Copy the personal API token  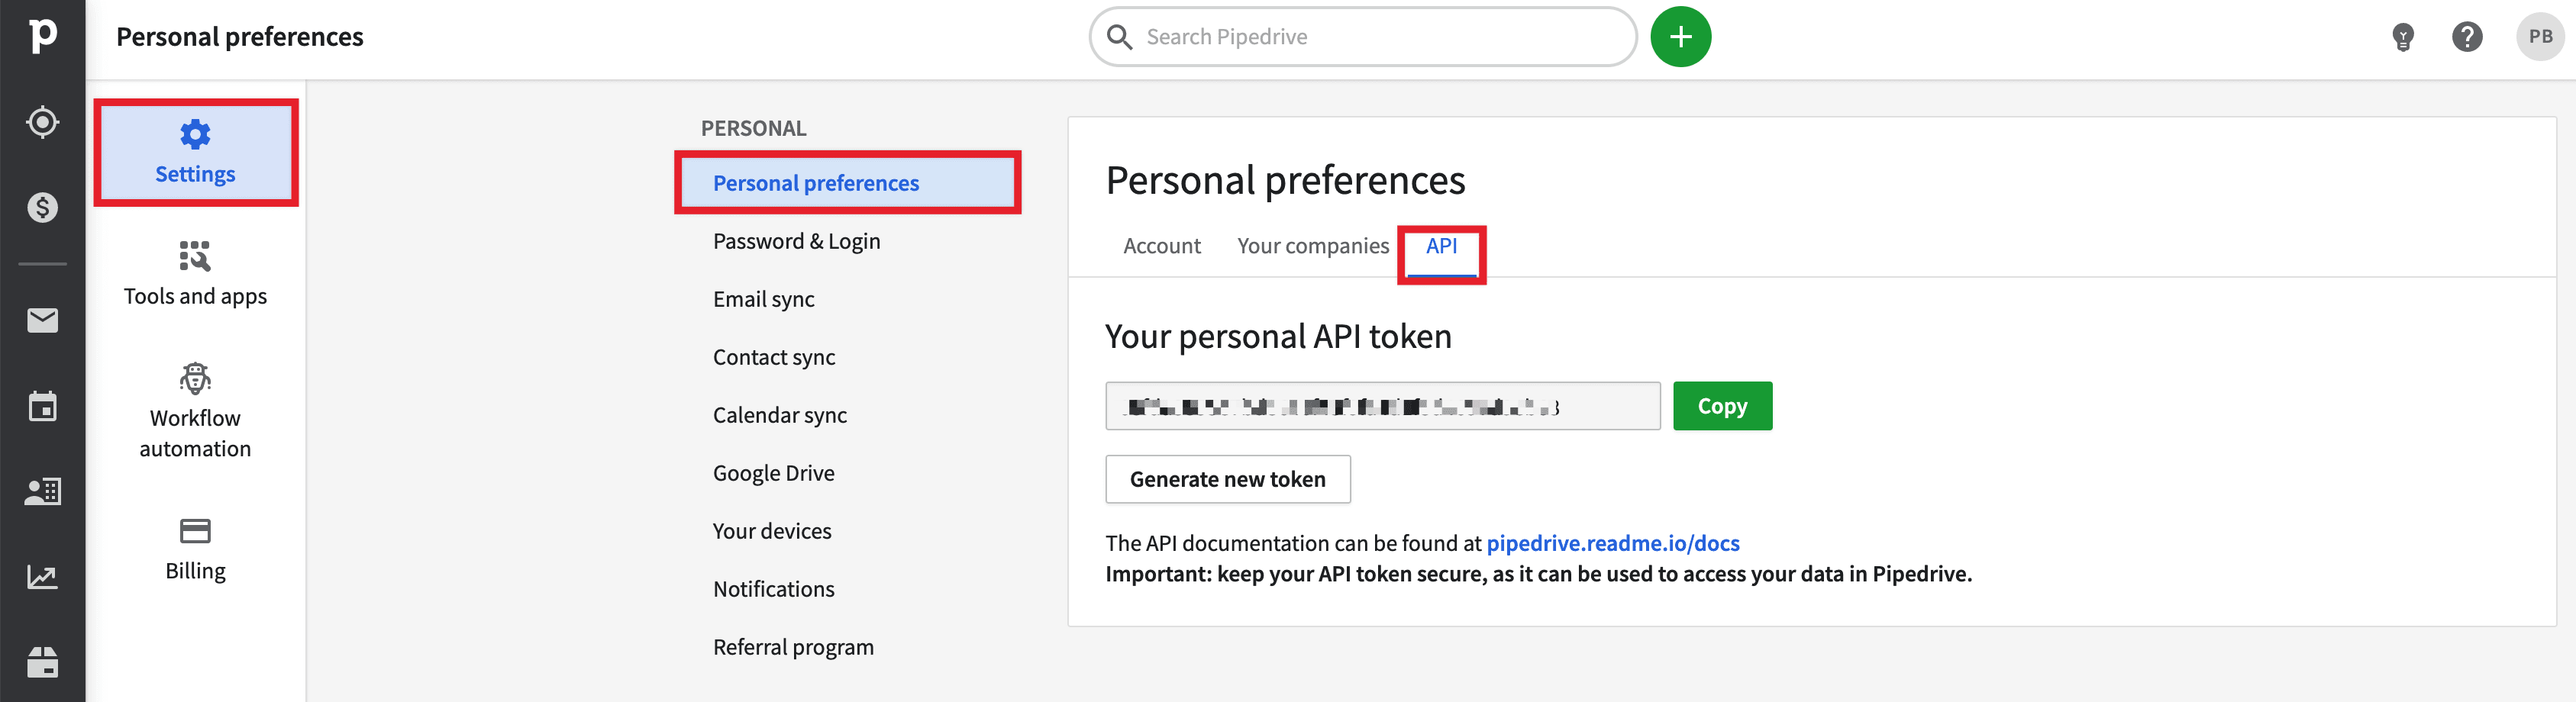point(1722,406)
